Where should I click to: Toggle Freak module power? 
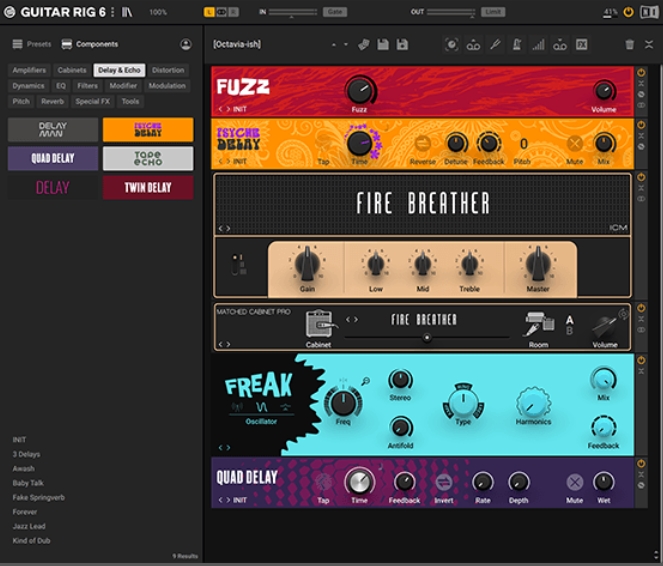641,360
